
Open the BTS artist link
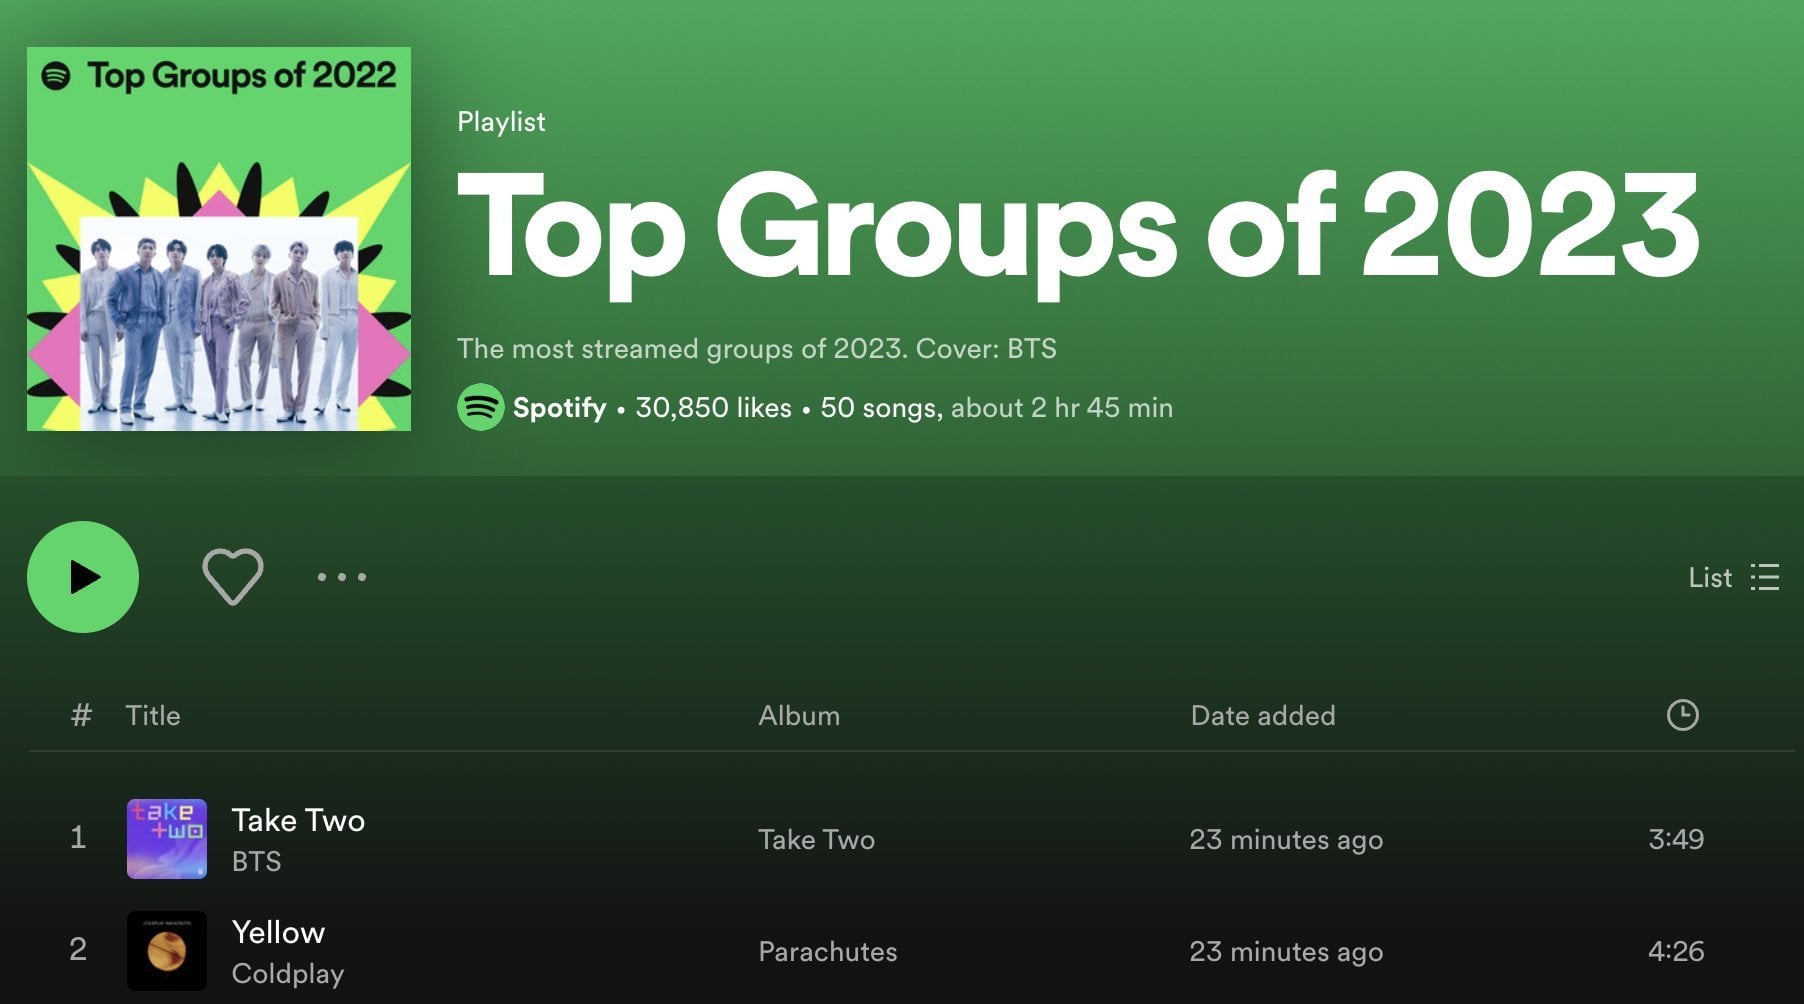[256, 861]
